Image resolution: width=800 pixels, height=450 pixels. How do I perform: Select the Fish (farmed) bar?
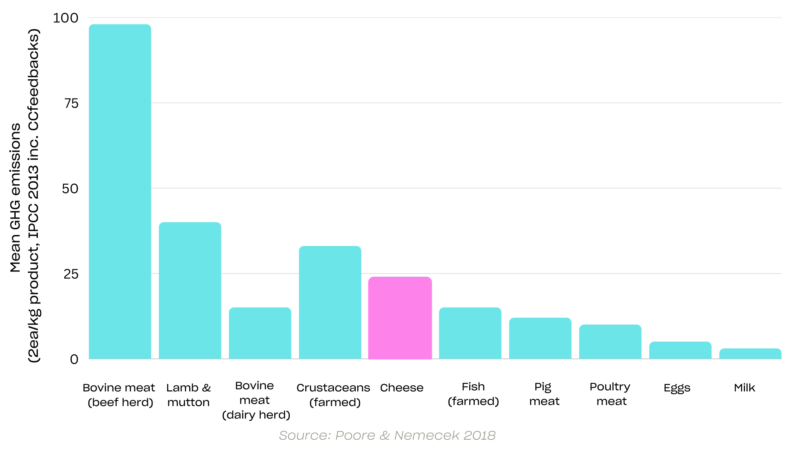pyautogui.click(x=470, y=333)
